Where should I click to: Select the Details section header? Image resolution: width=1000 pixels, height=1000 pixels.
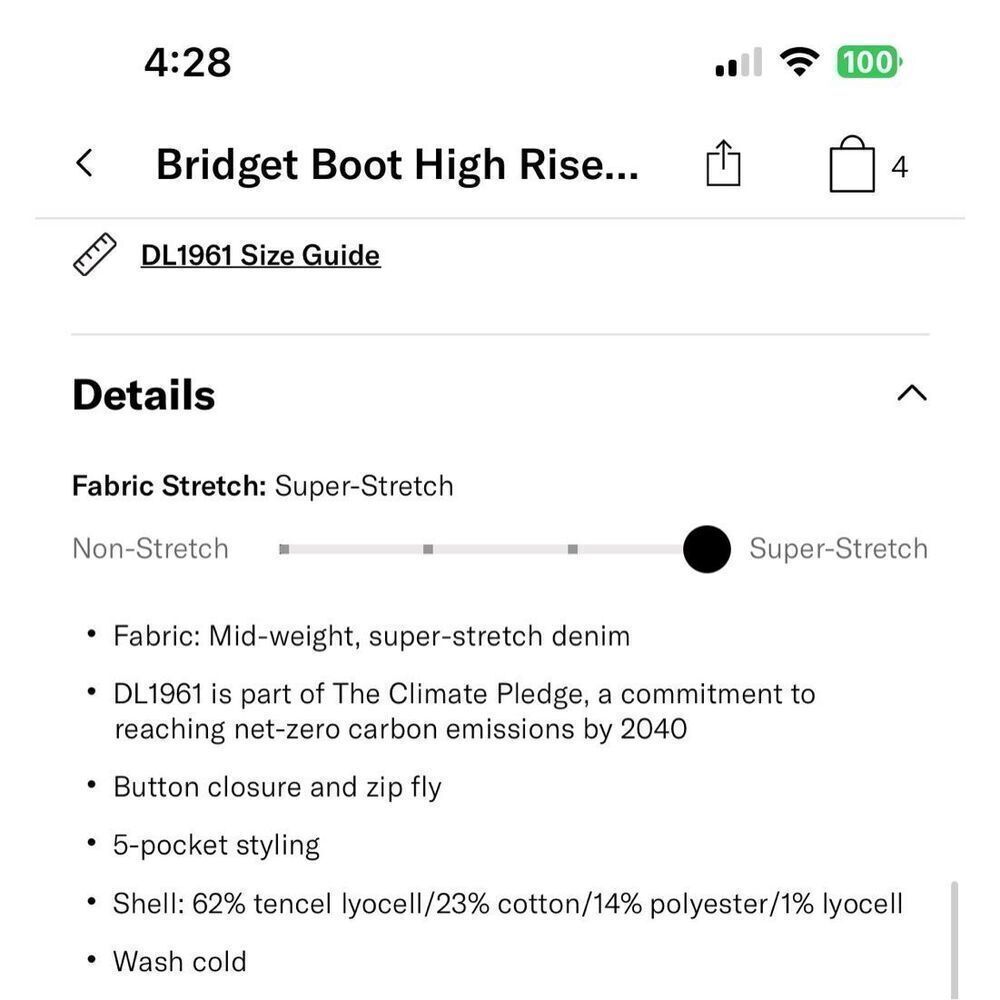pyautogui.click(x=143, y=394)
